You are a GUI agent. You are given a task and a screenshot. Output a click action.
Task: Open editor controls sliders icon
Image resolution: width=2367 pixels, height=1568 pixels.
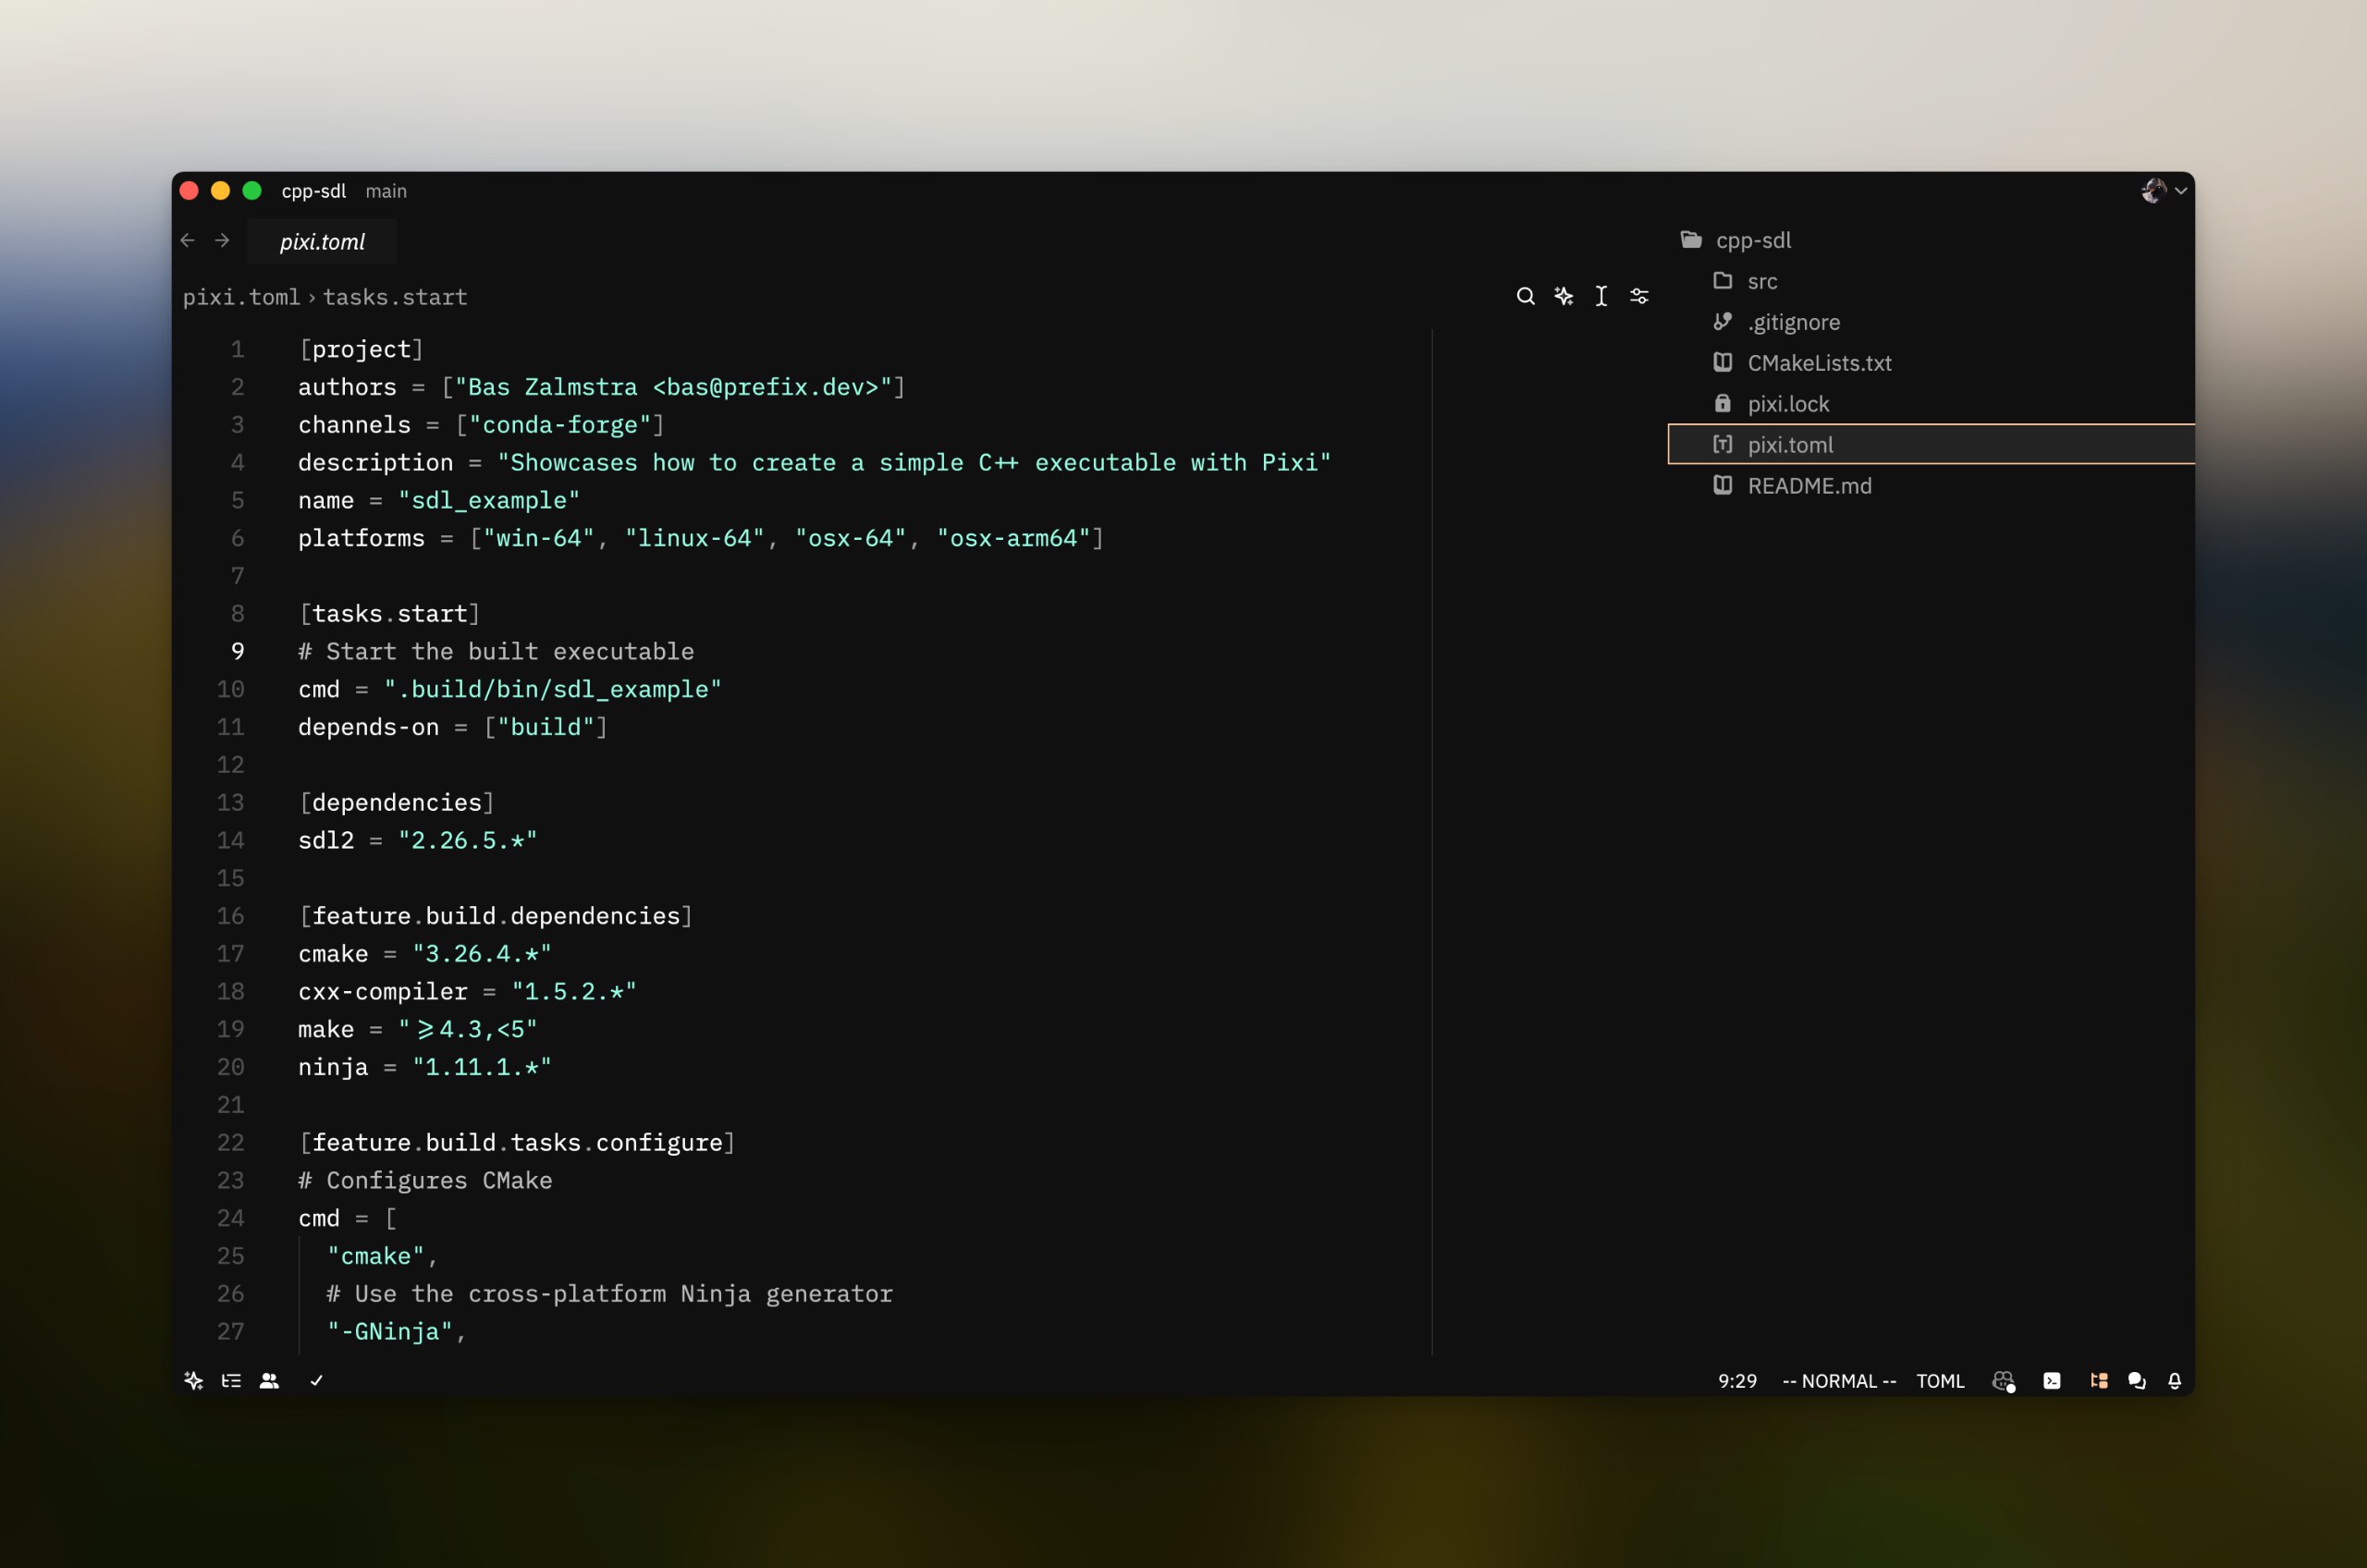click(1639, 296)
